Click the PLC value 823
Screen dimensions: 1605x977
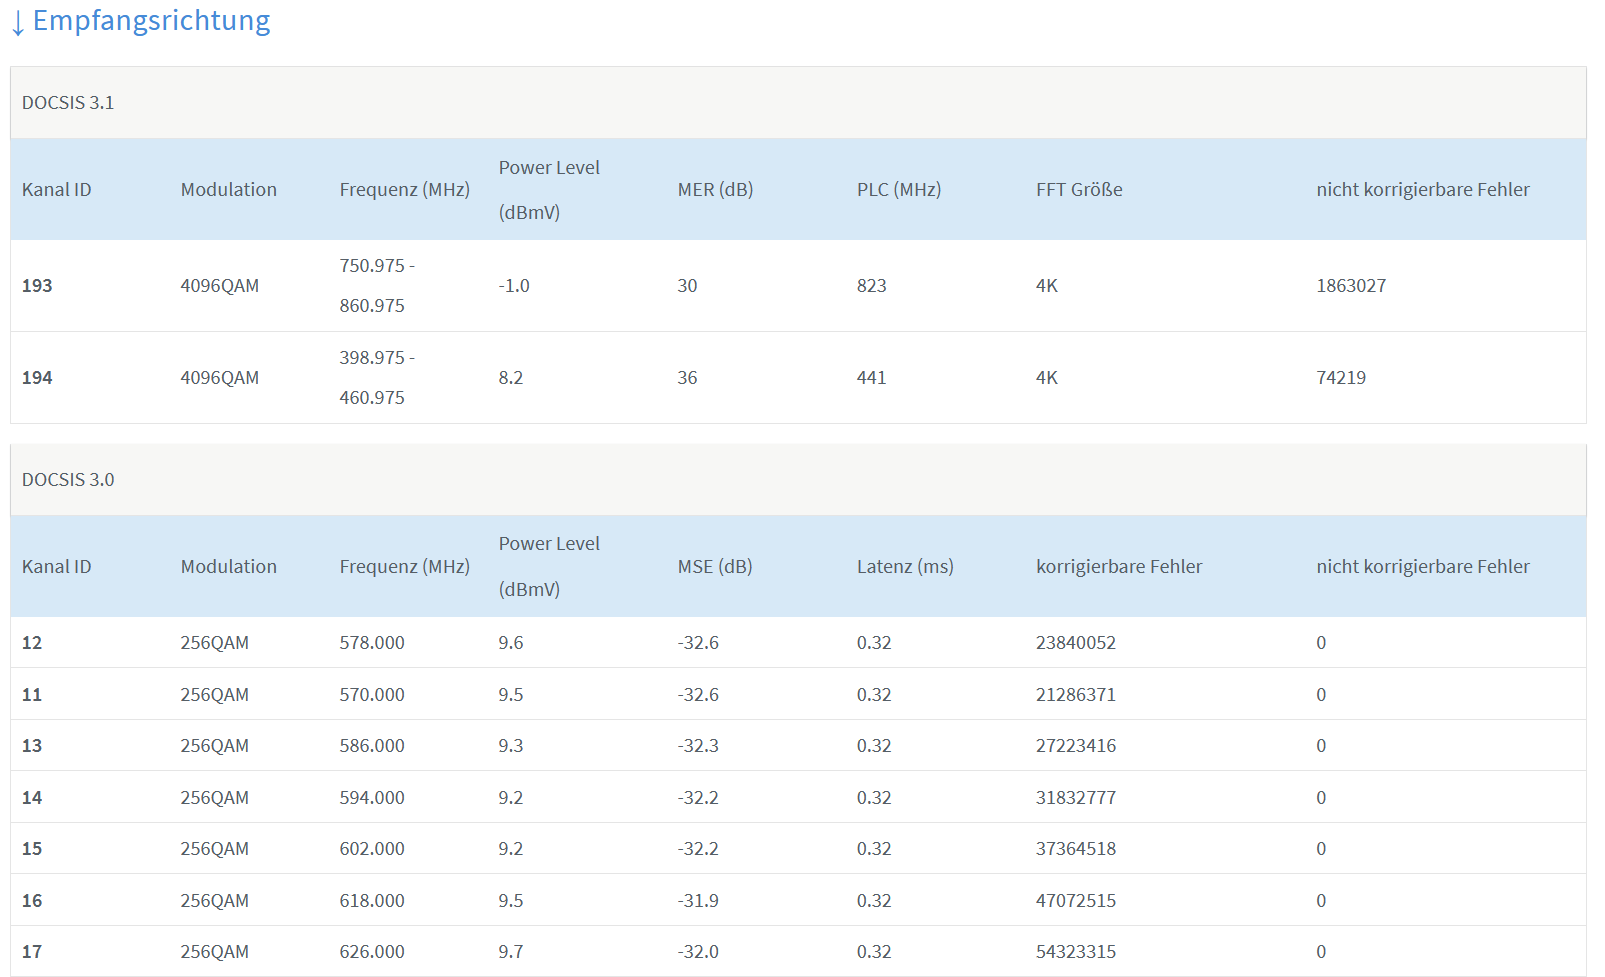[x=872, y=286]
